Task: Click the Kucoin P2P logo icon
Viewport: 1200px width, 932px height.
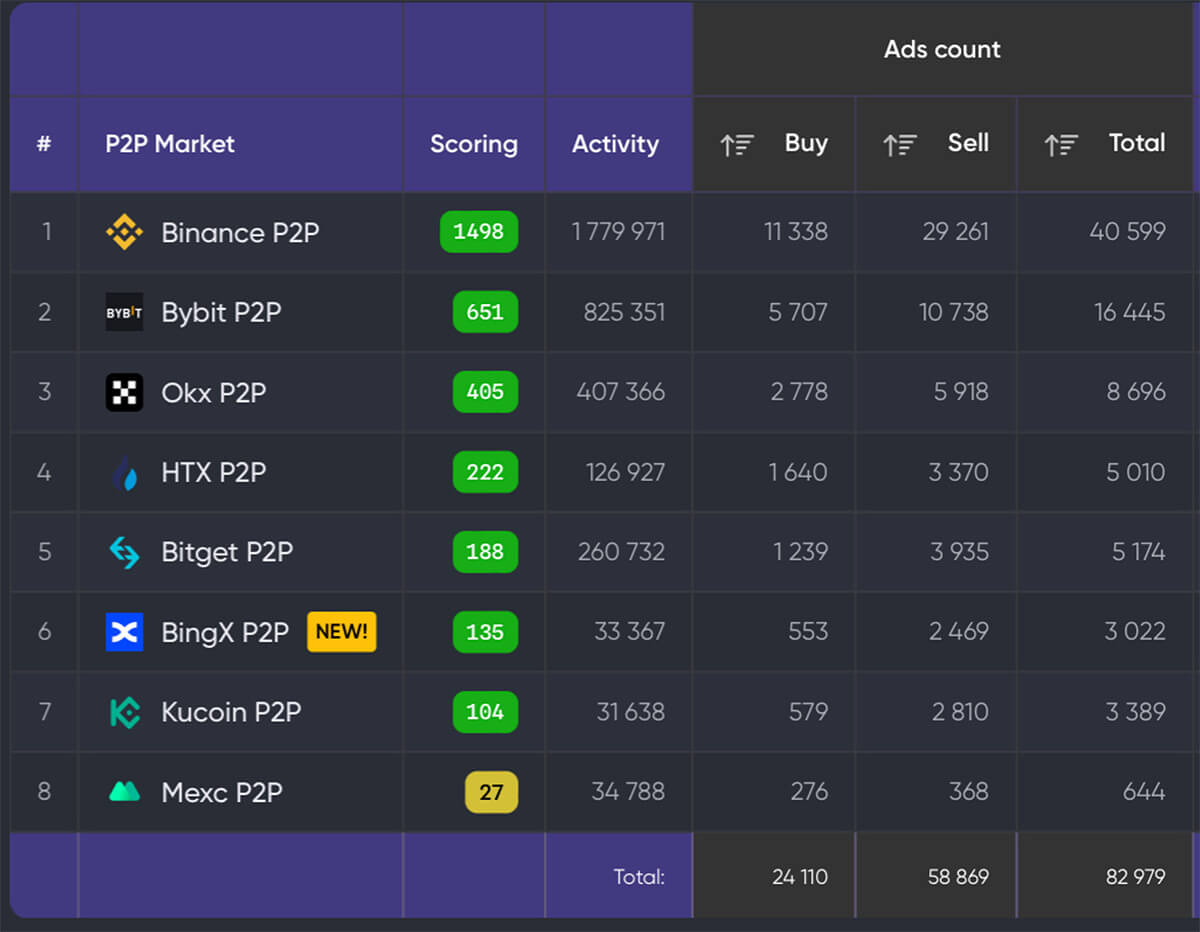Action: [x=124, y=712]
